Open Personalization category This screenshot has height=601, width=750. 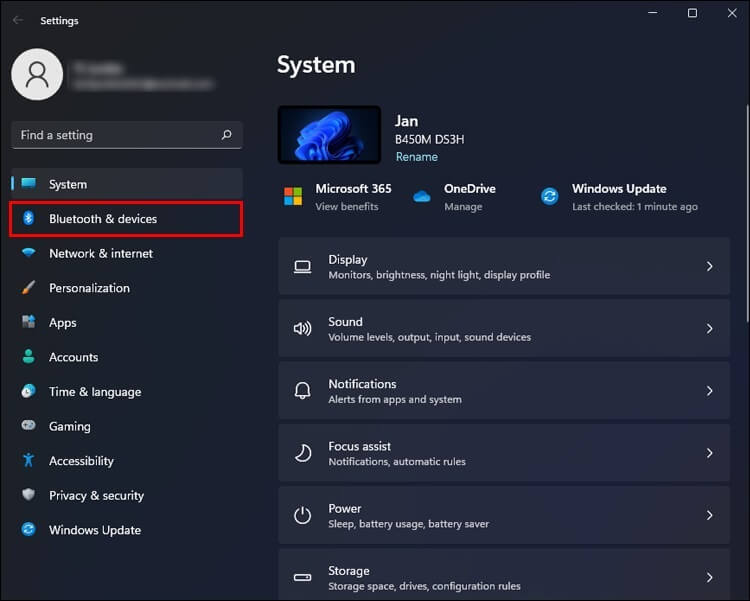click(89, 288)
